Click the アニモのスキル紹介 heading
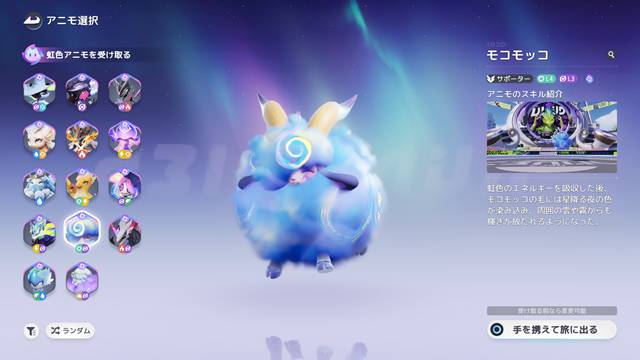Viewport: 640px width, 360px height. tap(525, 94)
